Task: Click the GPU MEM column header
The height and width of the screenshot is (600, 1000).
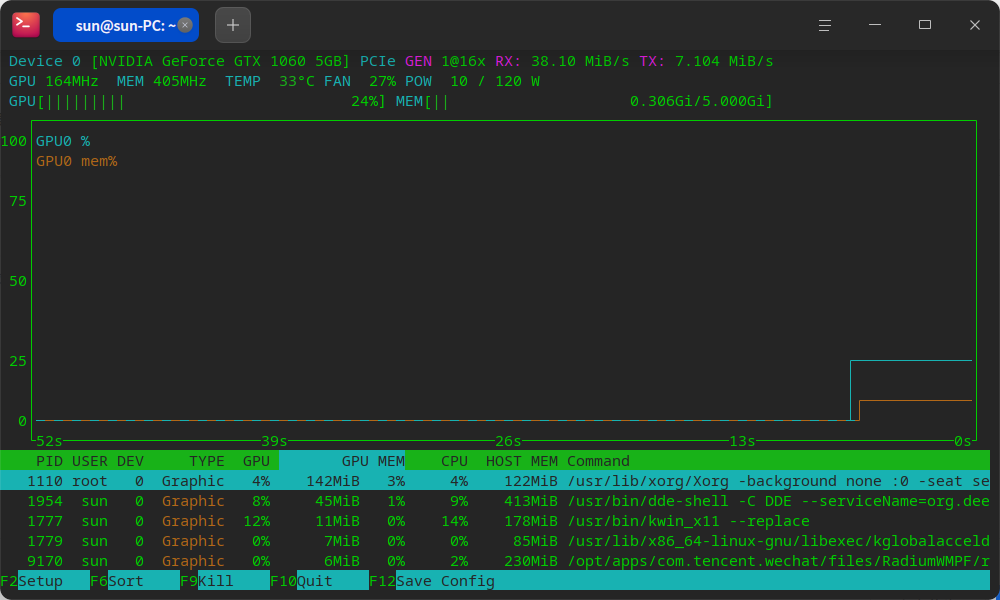Action: click(373, 461)
